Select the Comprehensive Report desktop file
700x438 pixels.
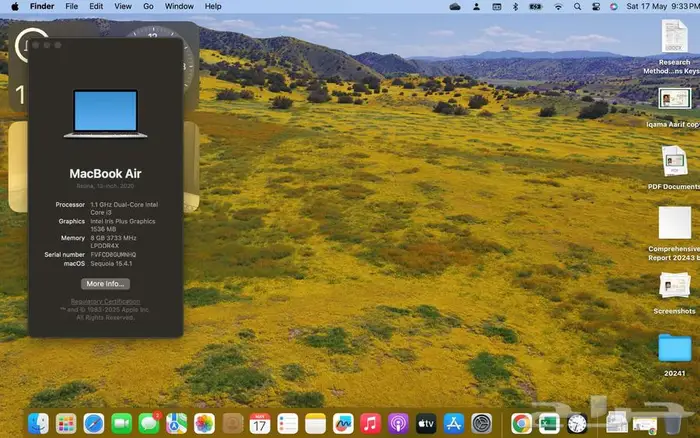(x=674, y=234)
